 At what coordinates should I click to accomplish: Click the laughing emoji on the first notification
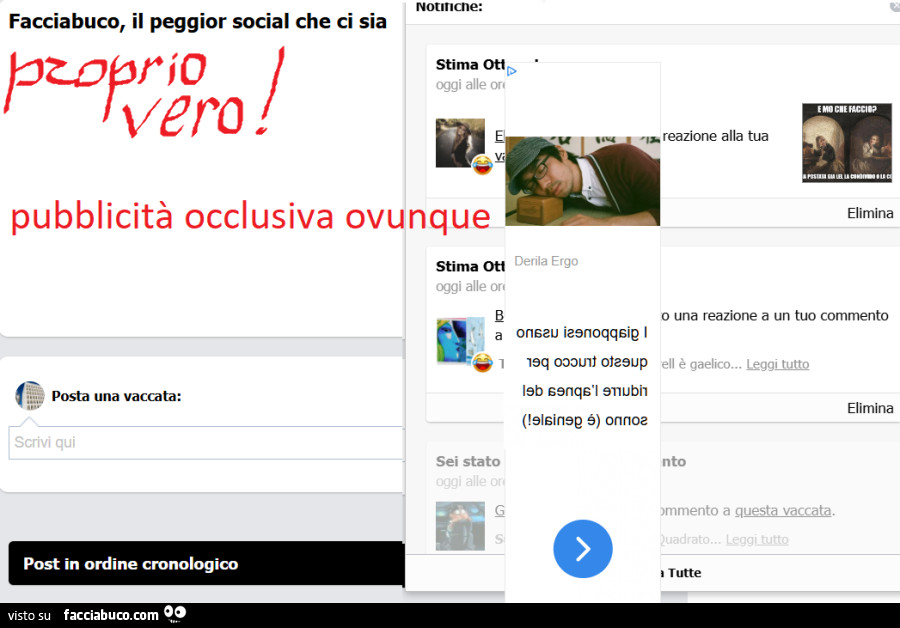[x=482, y=165]
